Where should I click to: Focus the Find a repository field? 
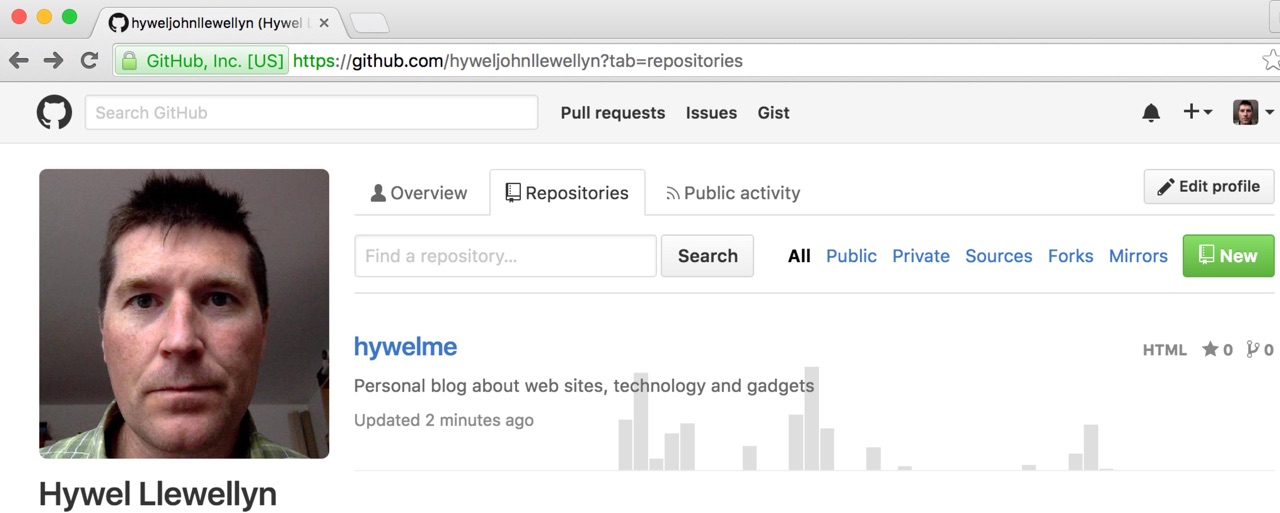coord(505,256)
